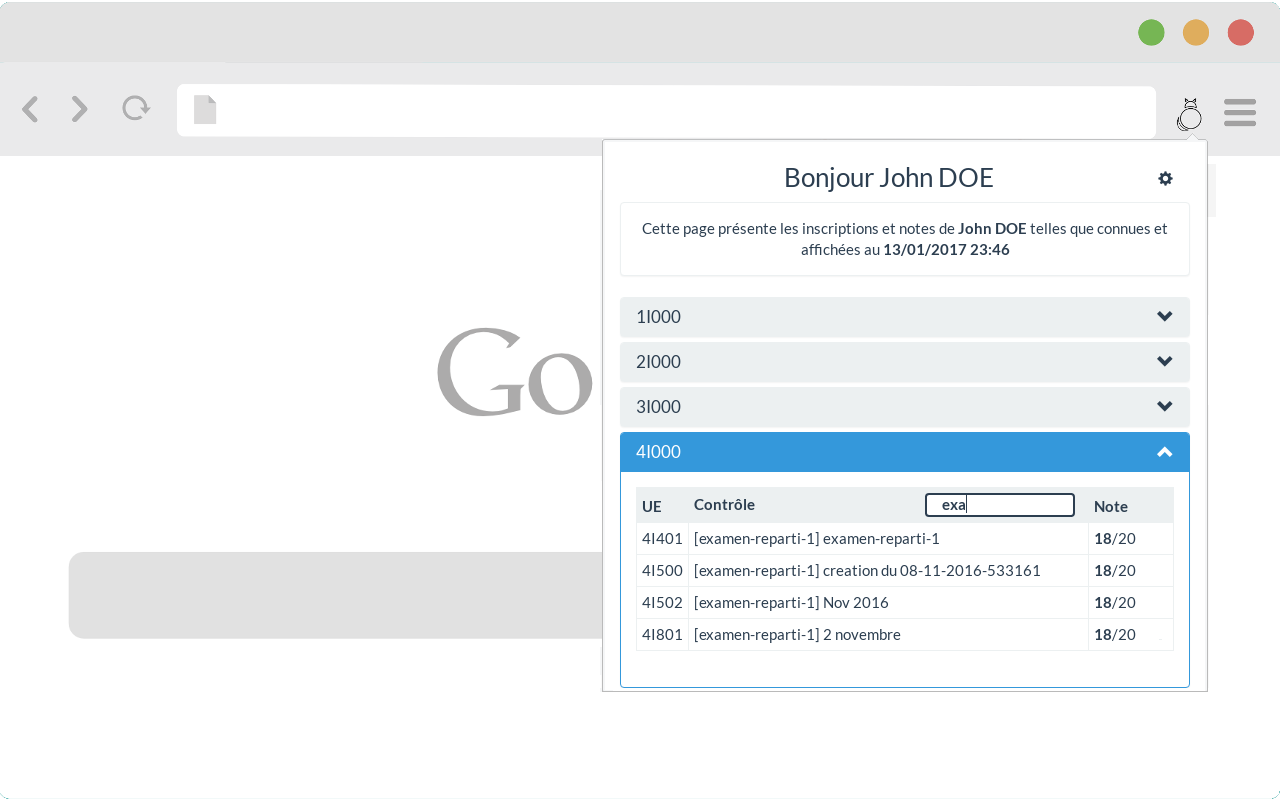This screenshot has height=800, width=1280.
Task: Open the settings gear in popup
Action: (x=1165, y=178)
